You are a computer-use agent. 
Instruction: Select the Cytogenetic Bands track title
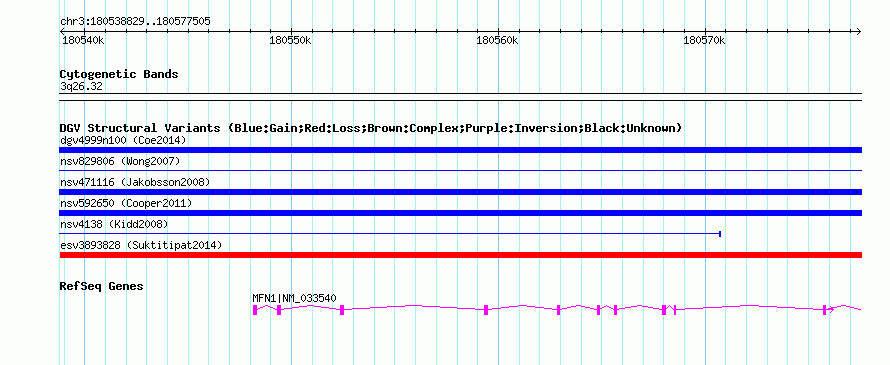119,74
